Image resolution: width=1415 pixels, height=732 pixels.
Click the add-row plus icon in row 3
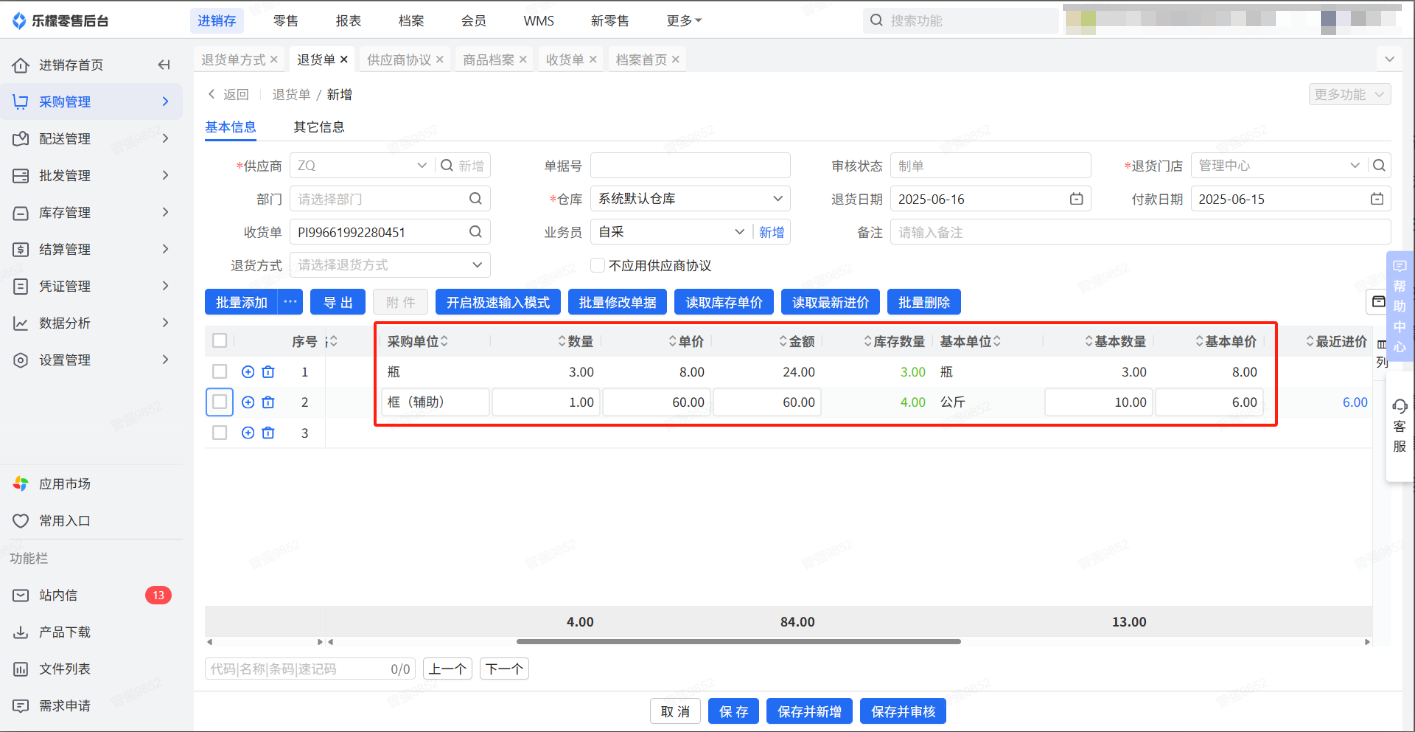[248, 433]
